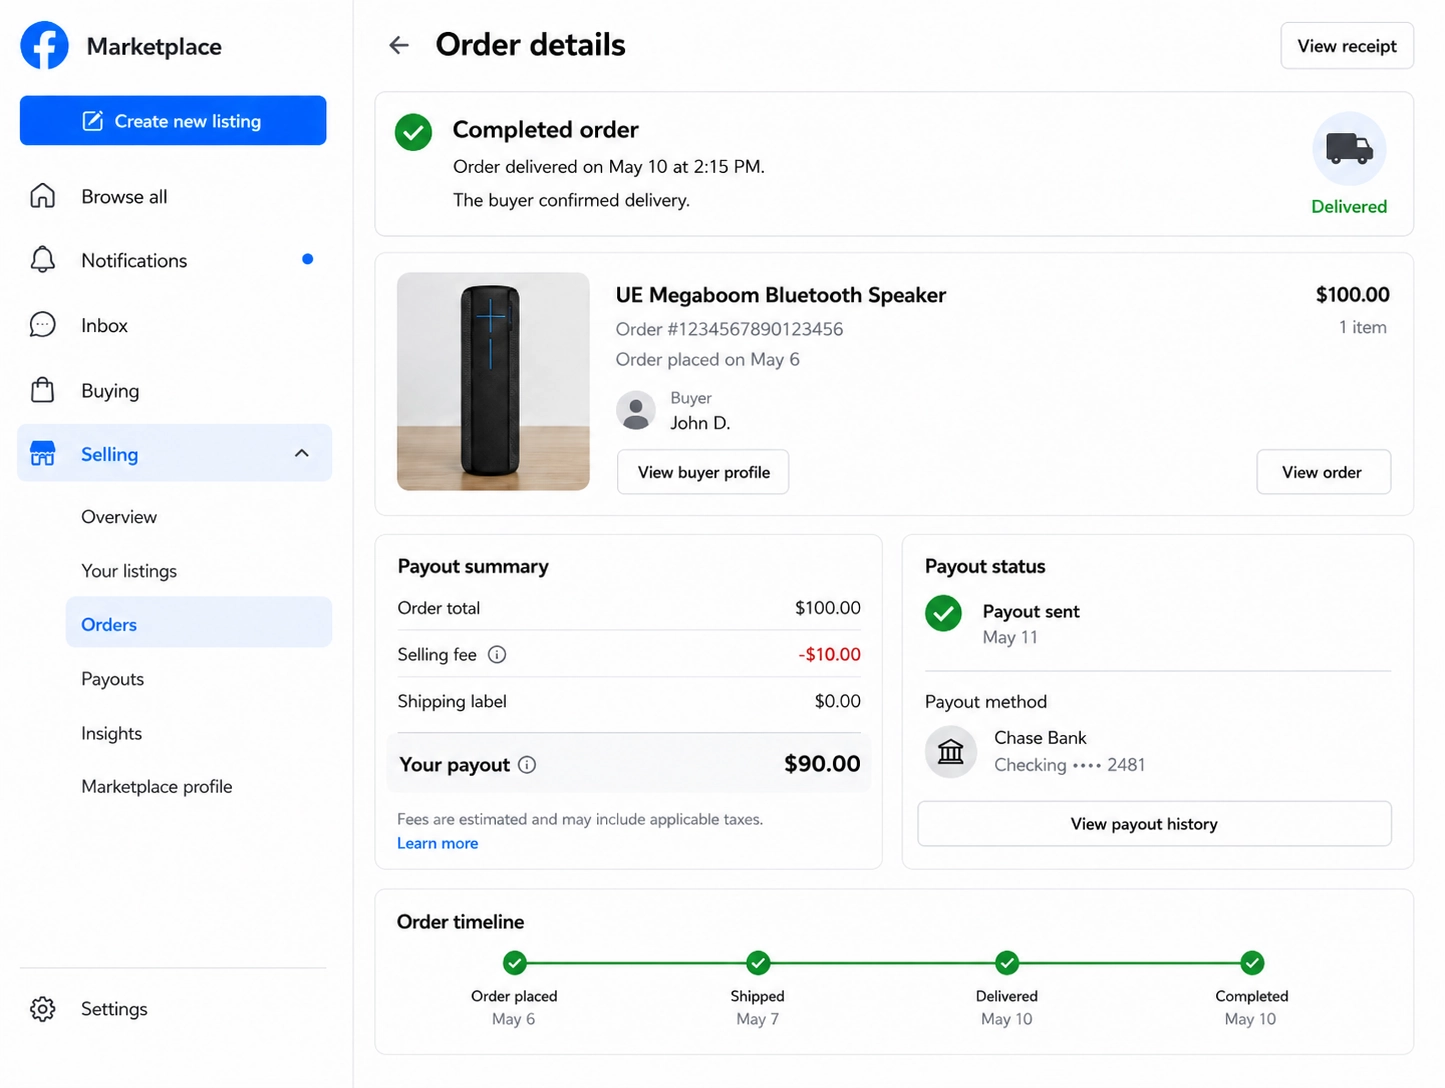Click View buyer profile button
The height and width of the screenshot is (1088, 1445).
coord(703,472)
